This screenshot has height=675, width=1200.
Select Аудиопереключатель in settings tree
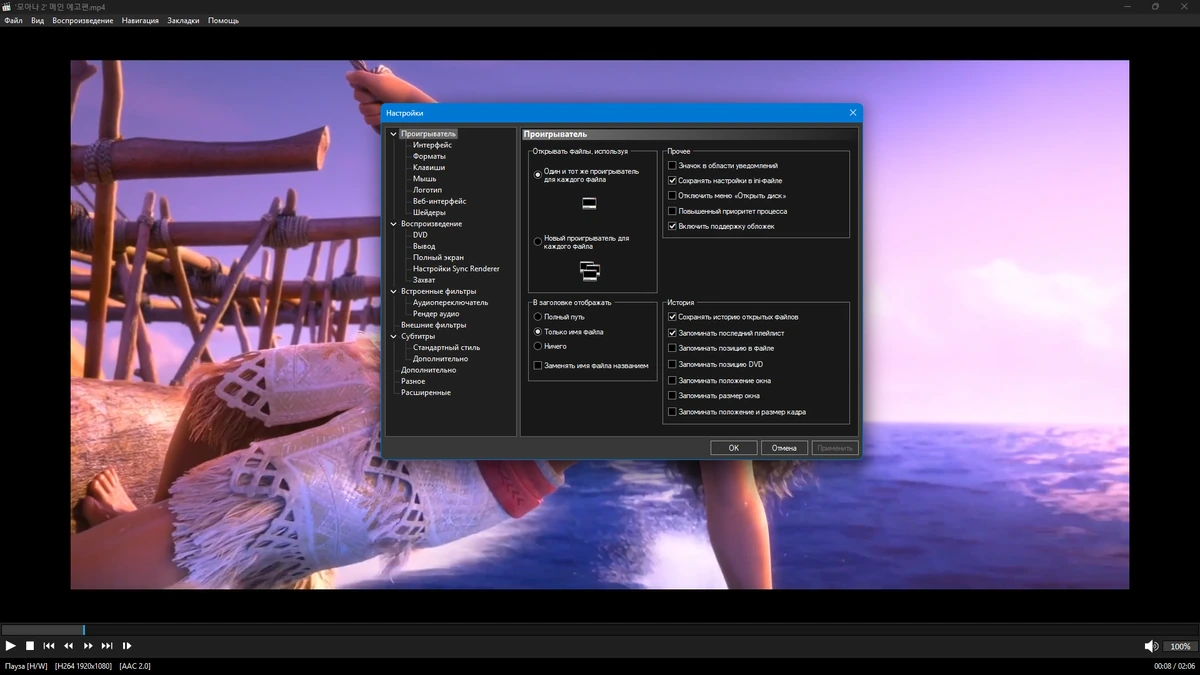tap(450, 302)
